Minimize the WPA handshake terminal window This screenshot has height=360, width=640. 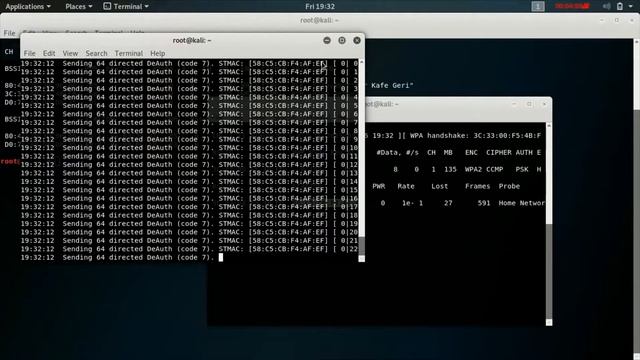(x=514, y=104)
